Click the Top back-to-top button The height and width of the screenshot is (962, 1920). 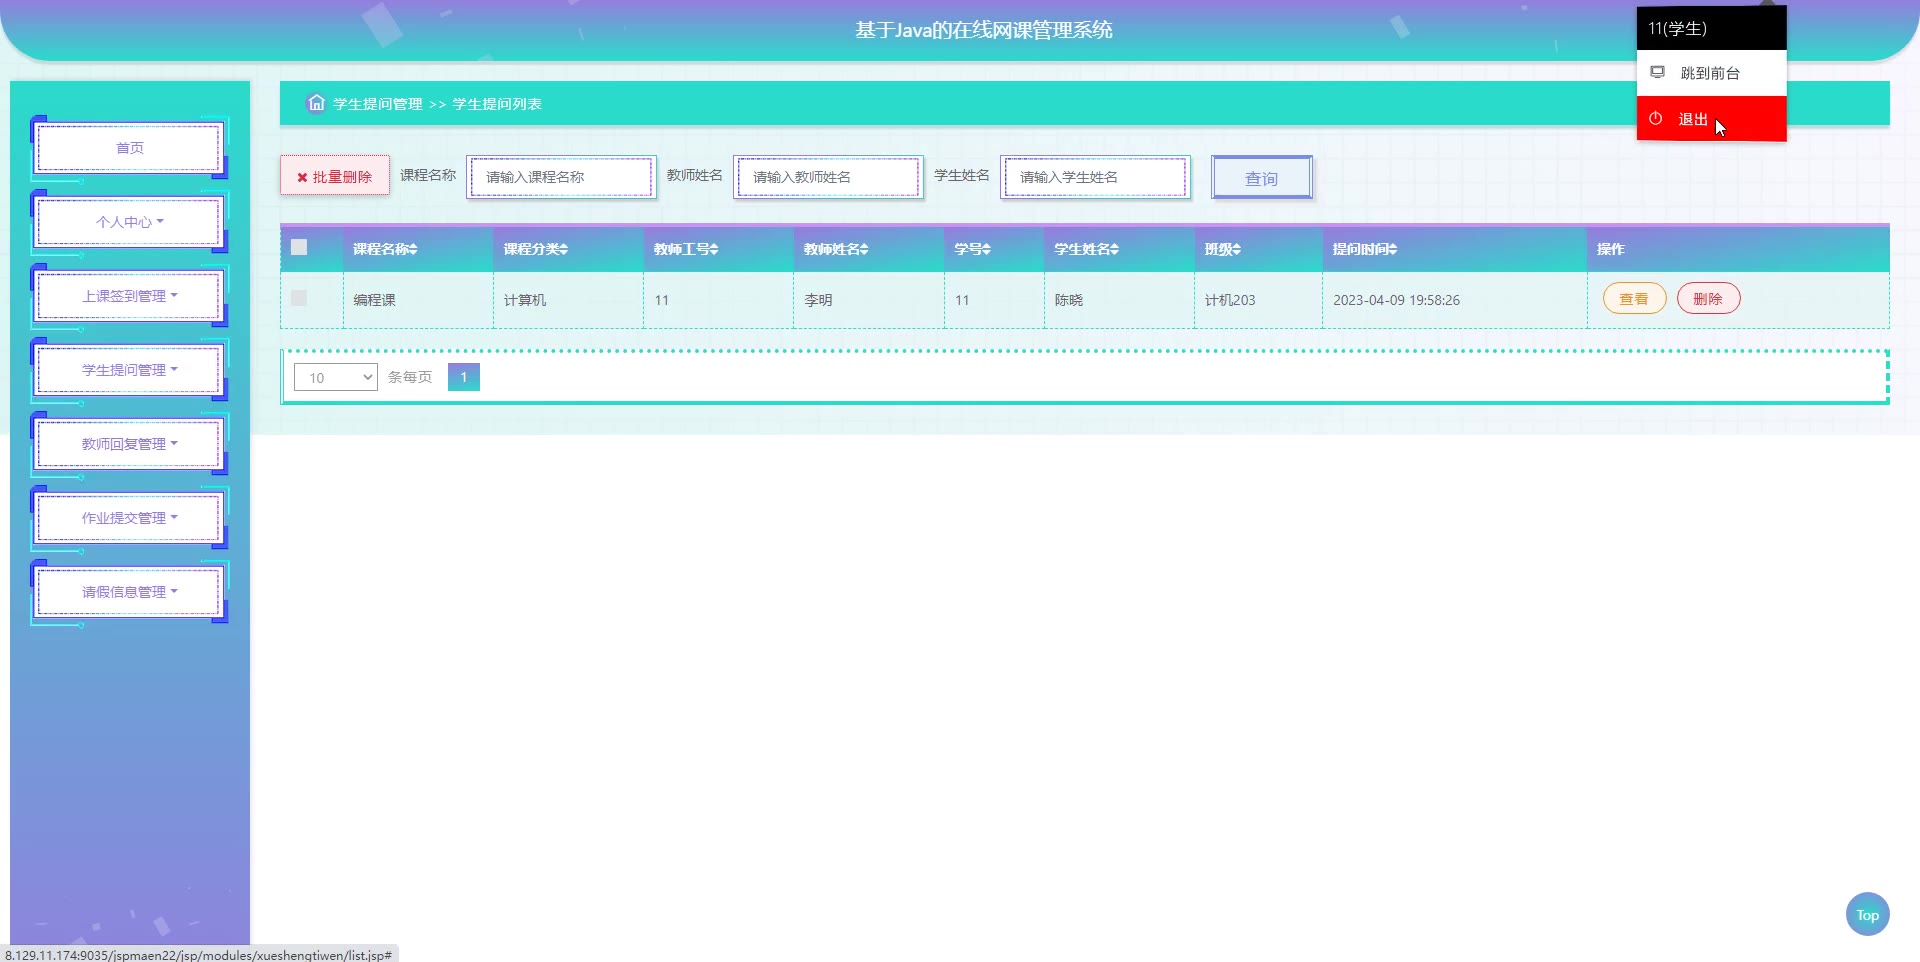(x=1867, y=914)
